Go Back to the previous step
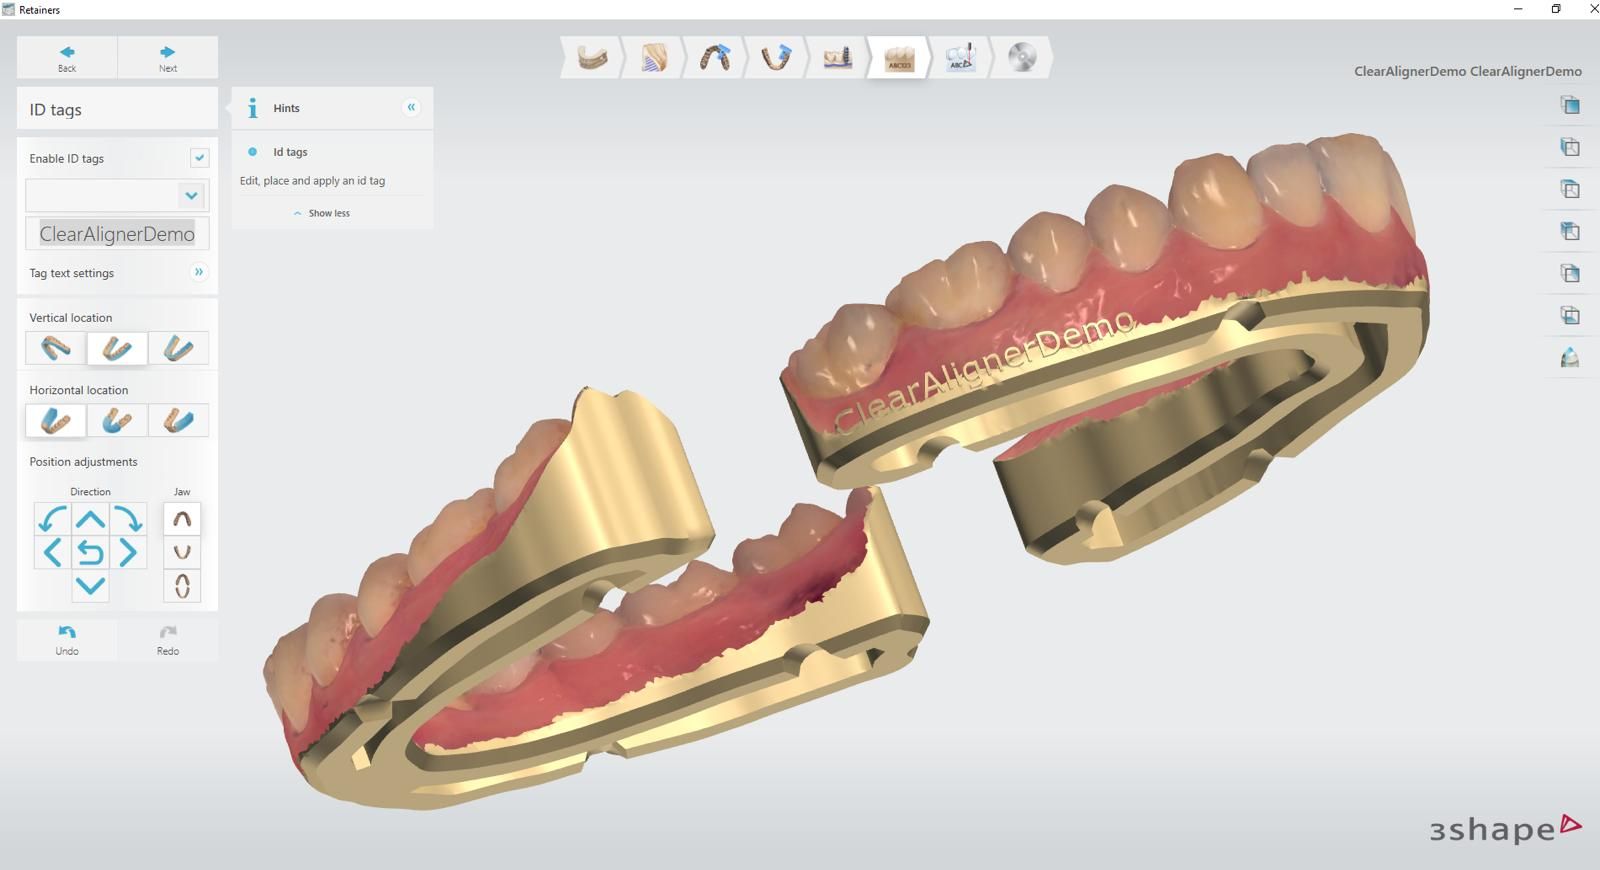The image size is (1600, 870). 67,58
